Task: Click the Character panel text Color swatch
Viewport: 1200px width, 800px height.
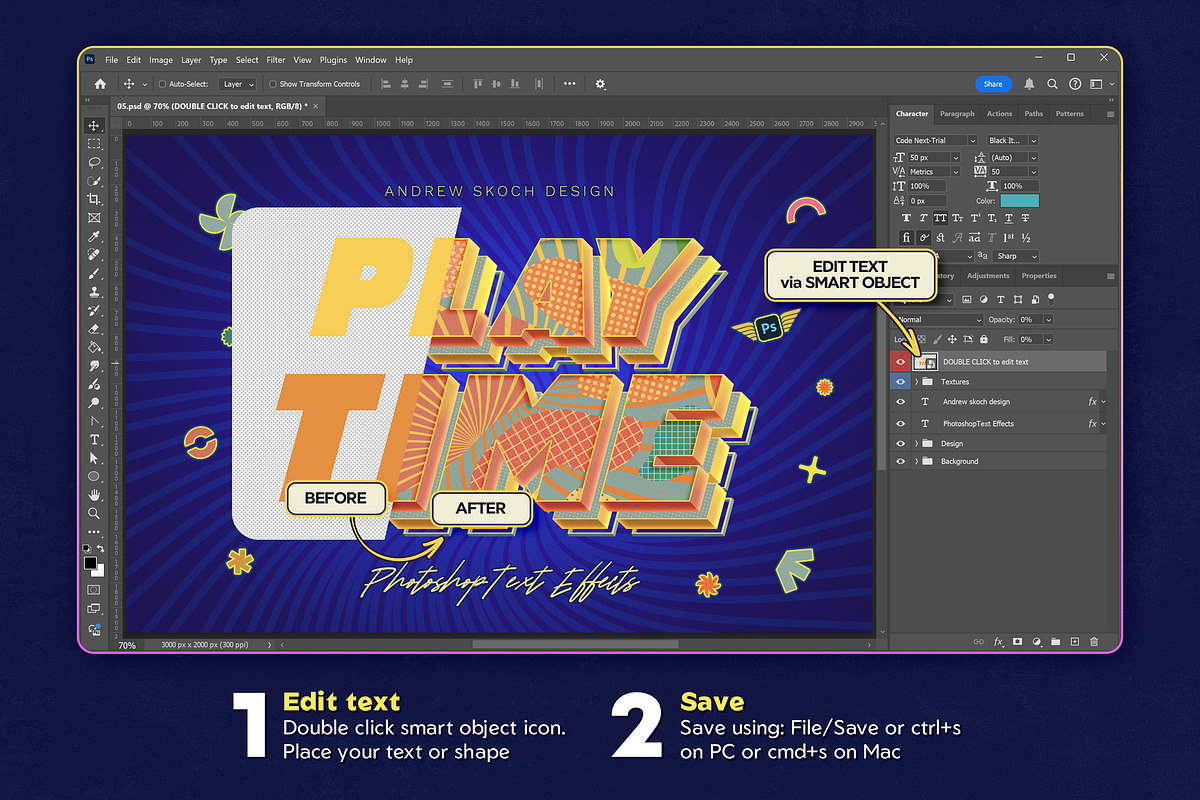Action: 1020,201
